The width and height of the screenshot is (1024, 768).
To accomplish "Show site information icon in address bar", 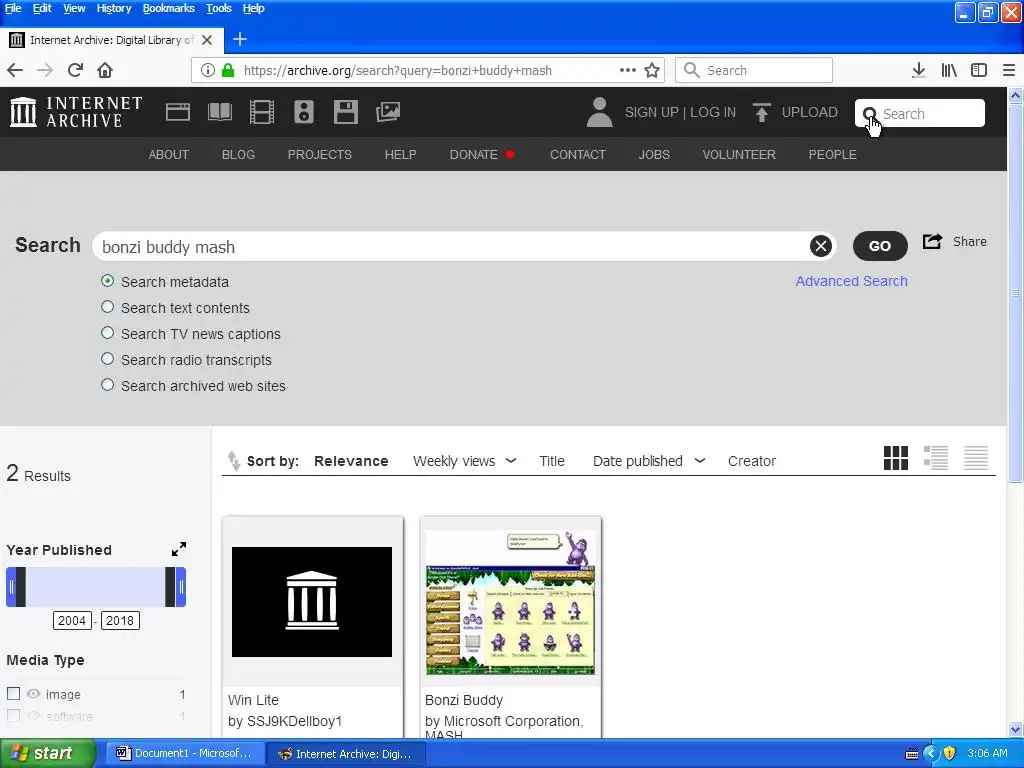I will click(207, 70).
